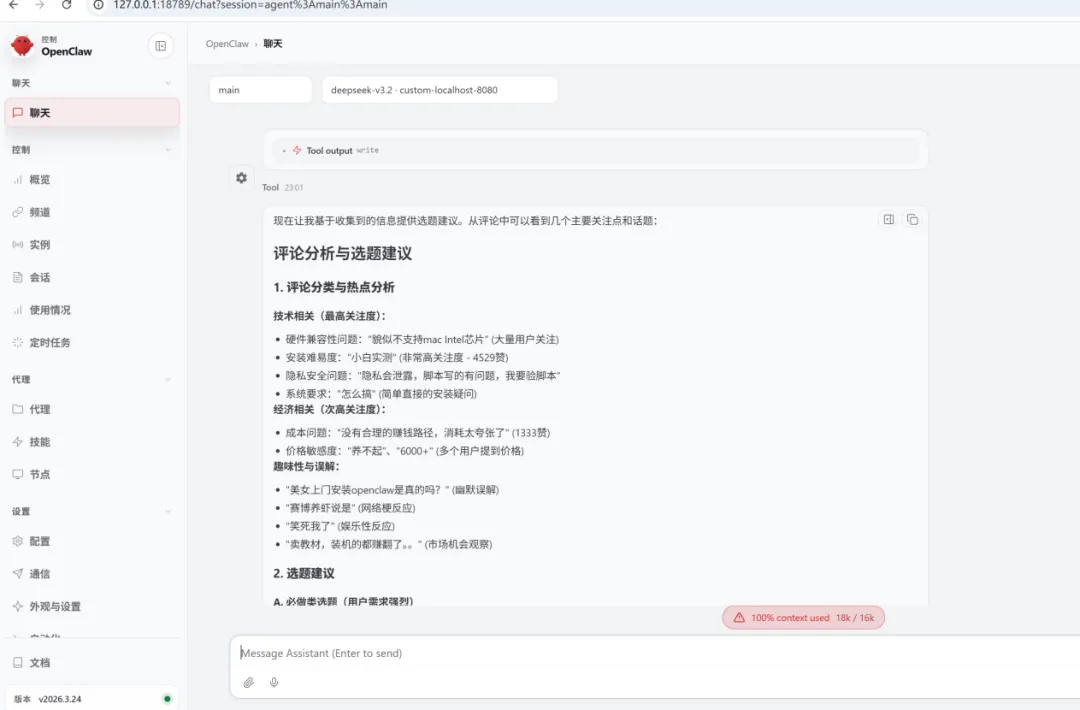Open the 文档 docs link
The width and height of the screenshot is (1080, 710).
(92, 662)
